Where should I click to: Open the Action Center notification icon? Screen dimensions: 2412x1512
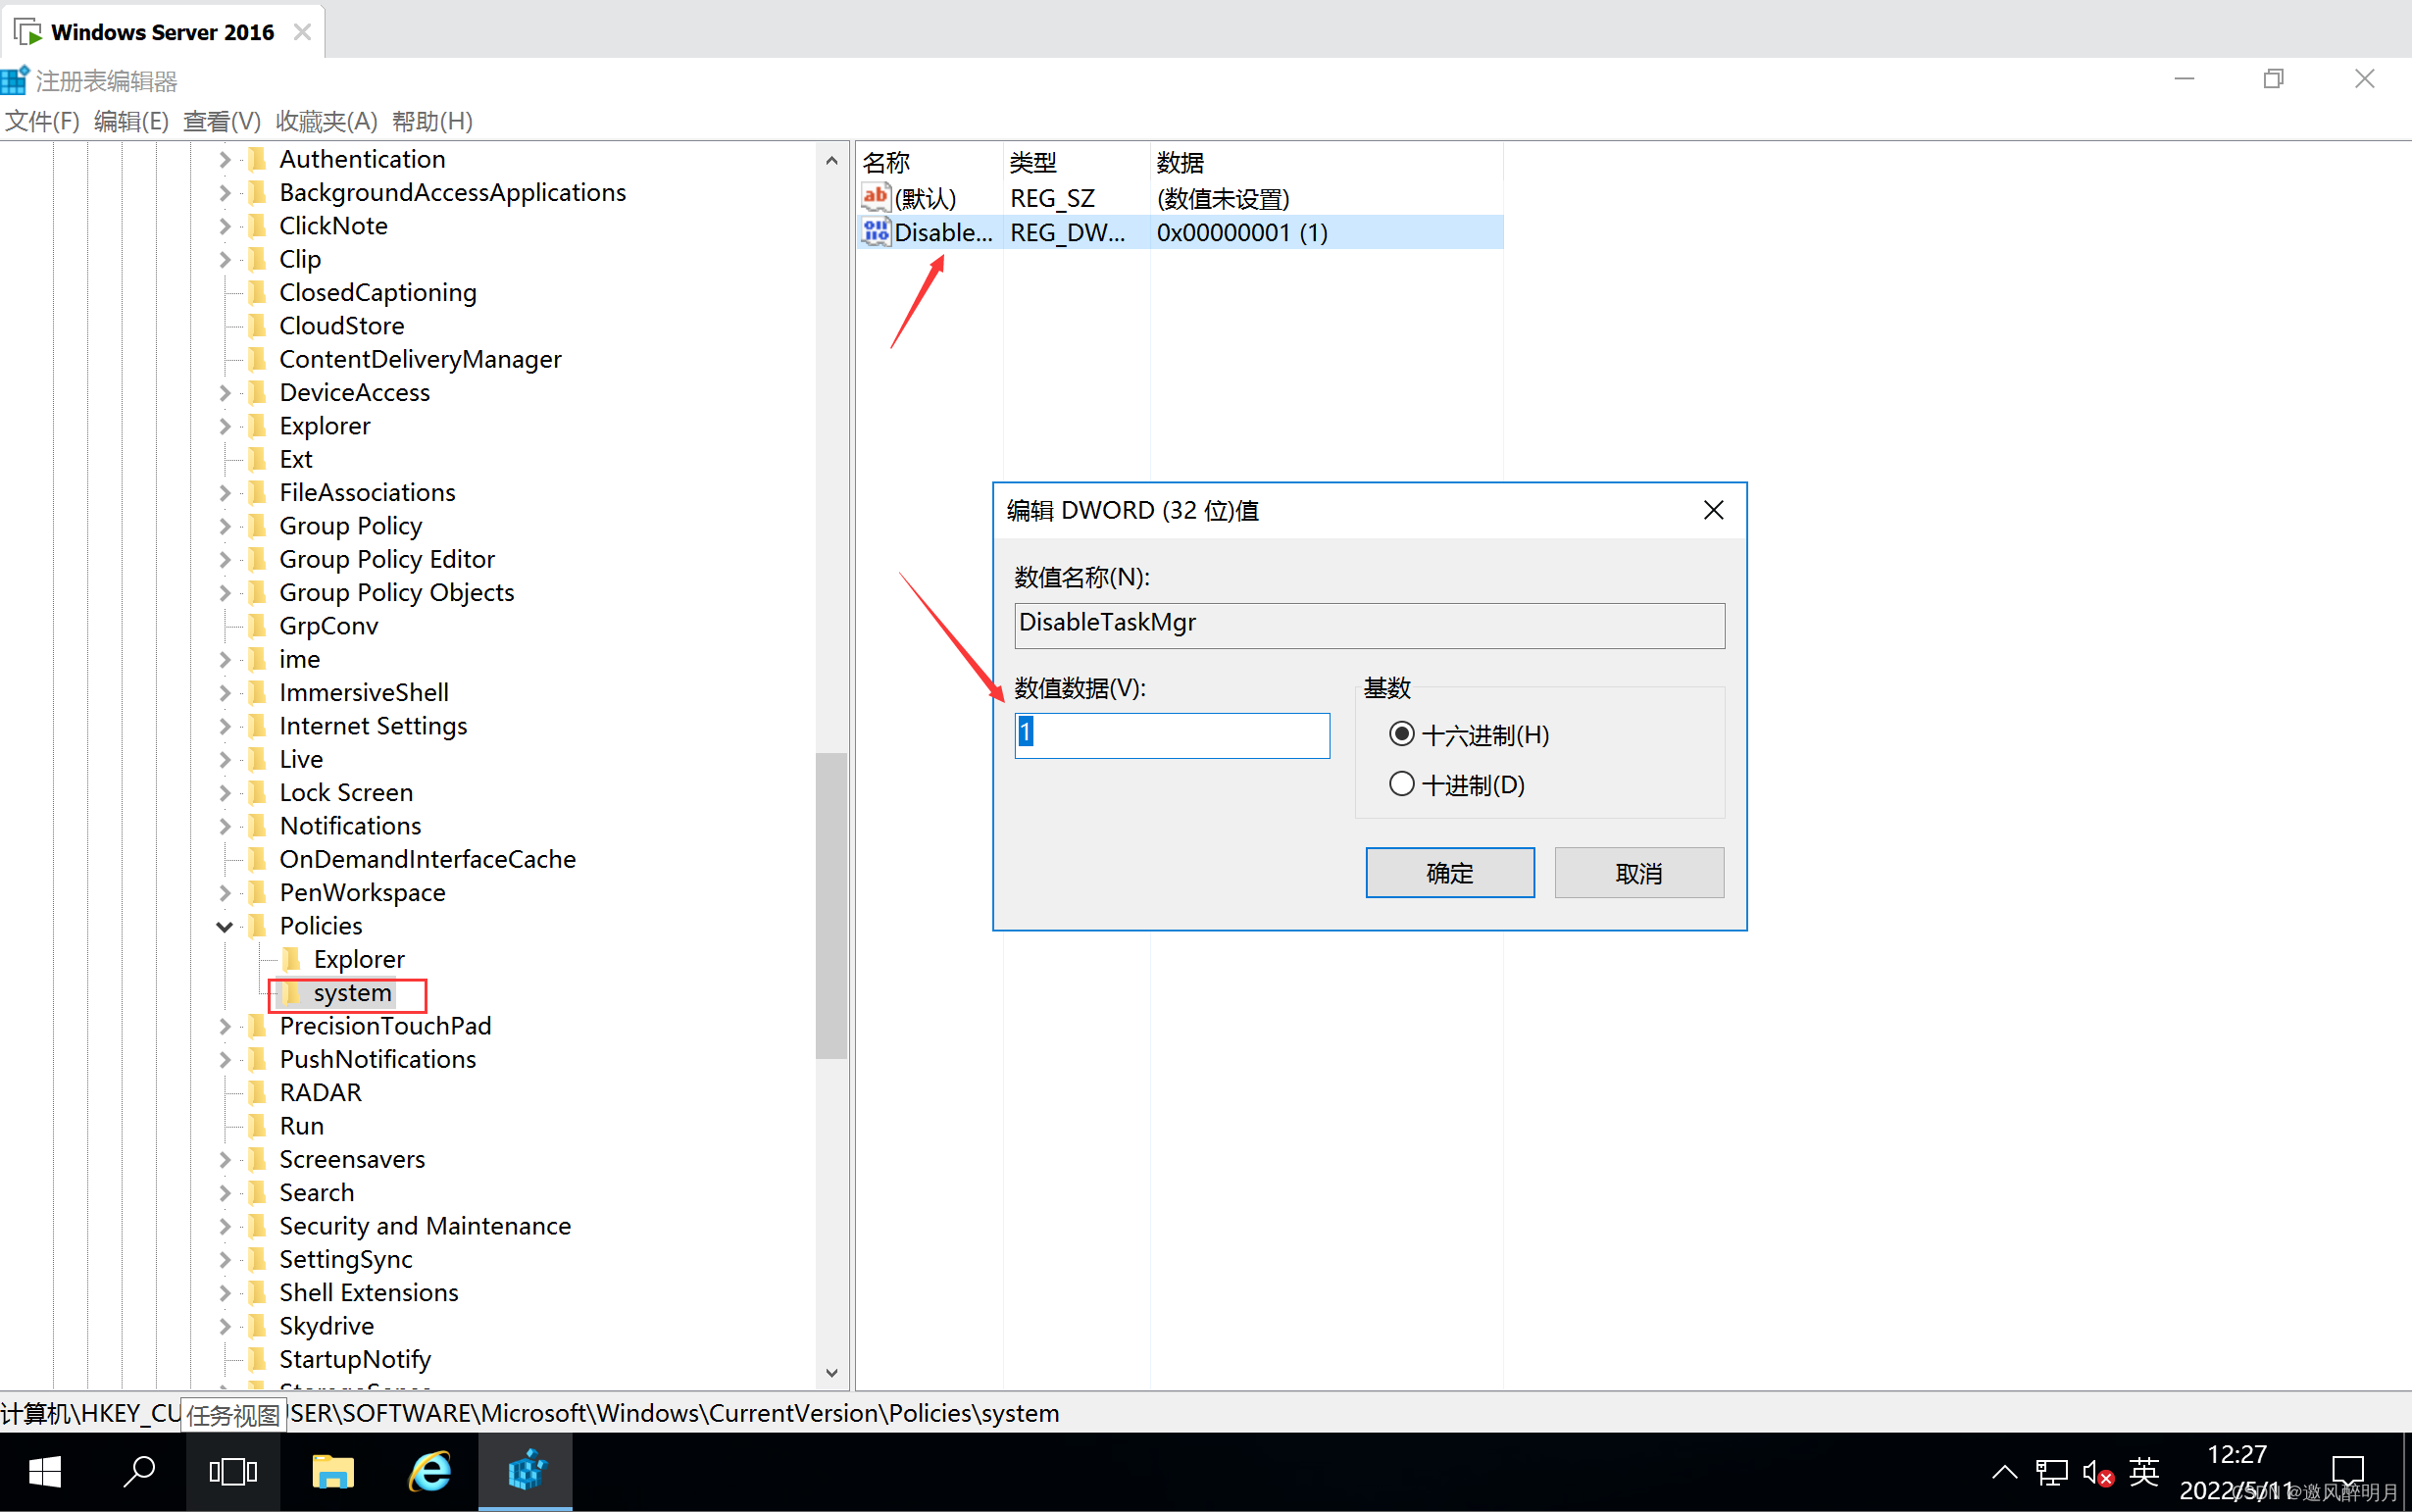click(x=2347, y=1471)
